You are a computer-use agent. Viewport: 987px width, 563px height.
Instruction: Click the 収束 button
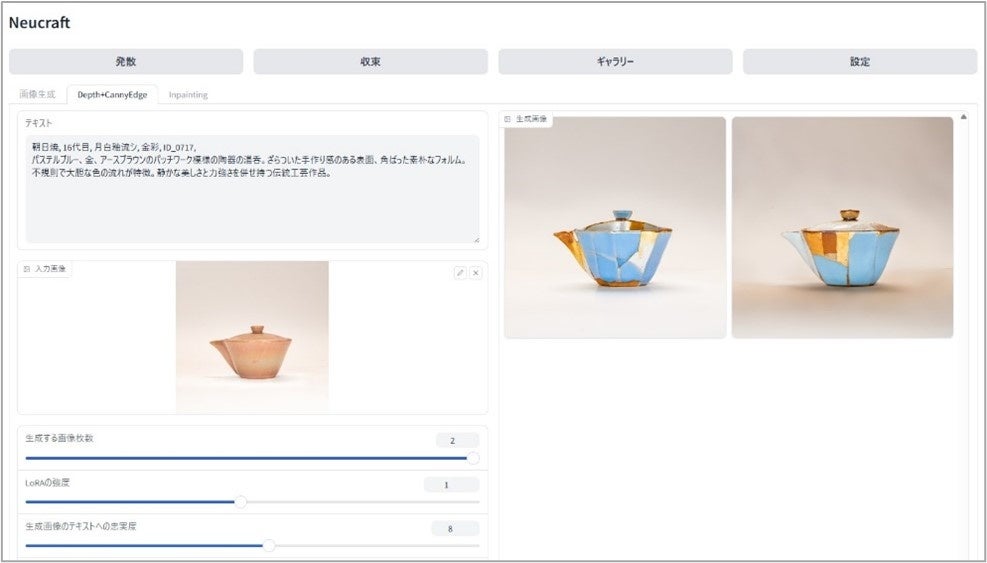click(370, 62)
